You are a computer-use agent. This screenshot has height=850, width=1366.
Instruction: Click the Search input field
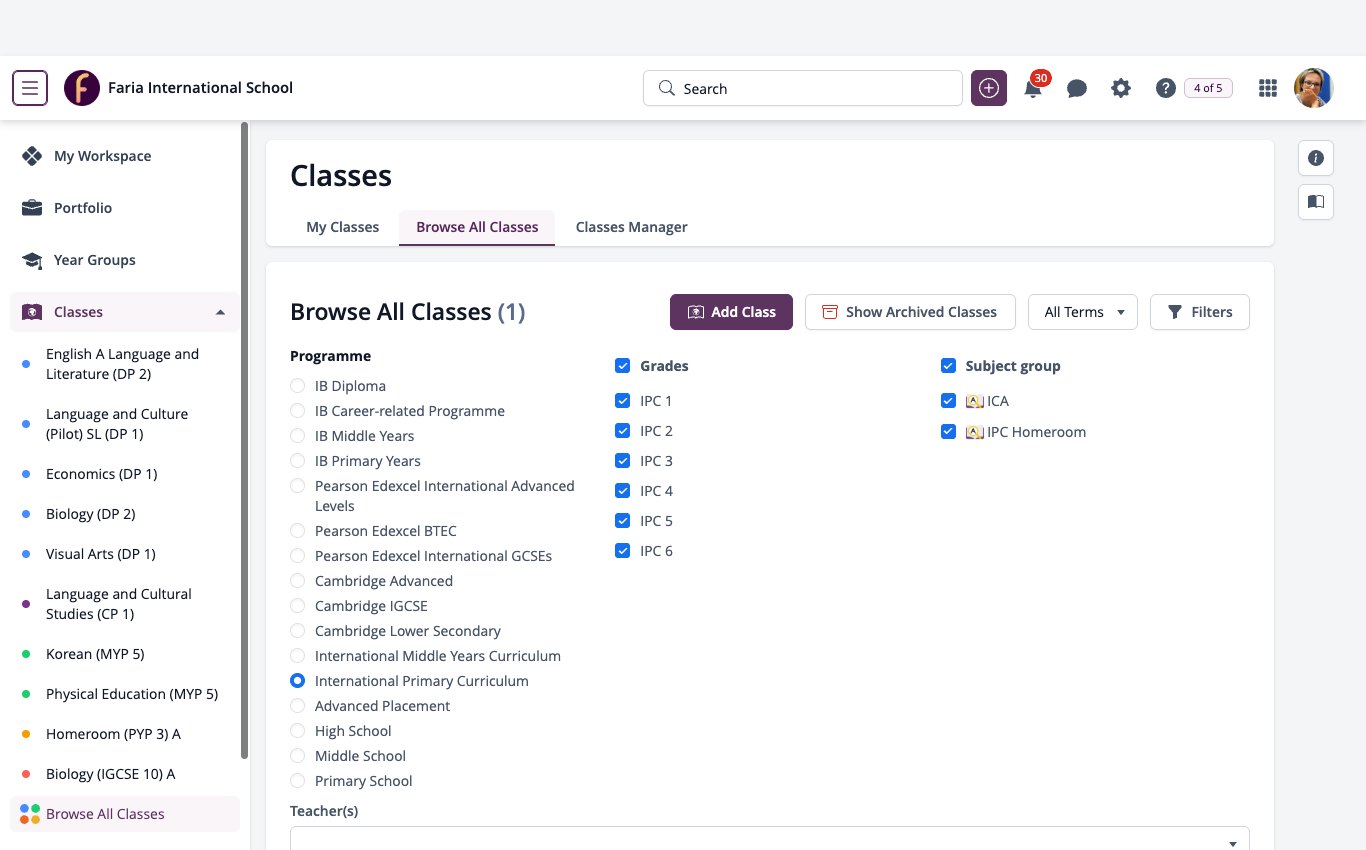coord(803,88)
